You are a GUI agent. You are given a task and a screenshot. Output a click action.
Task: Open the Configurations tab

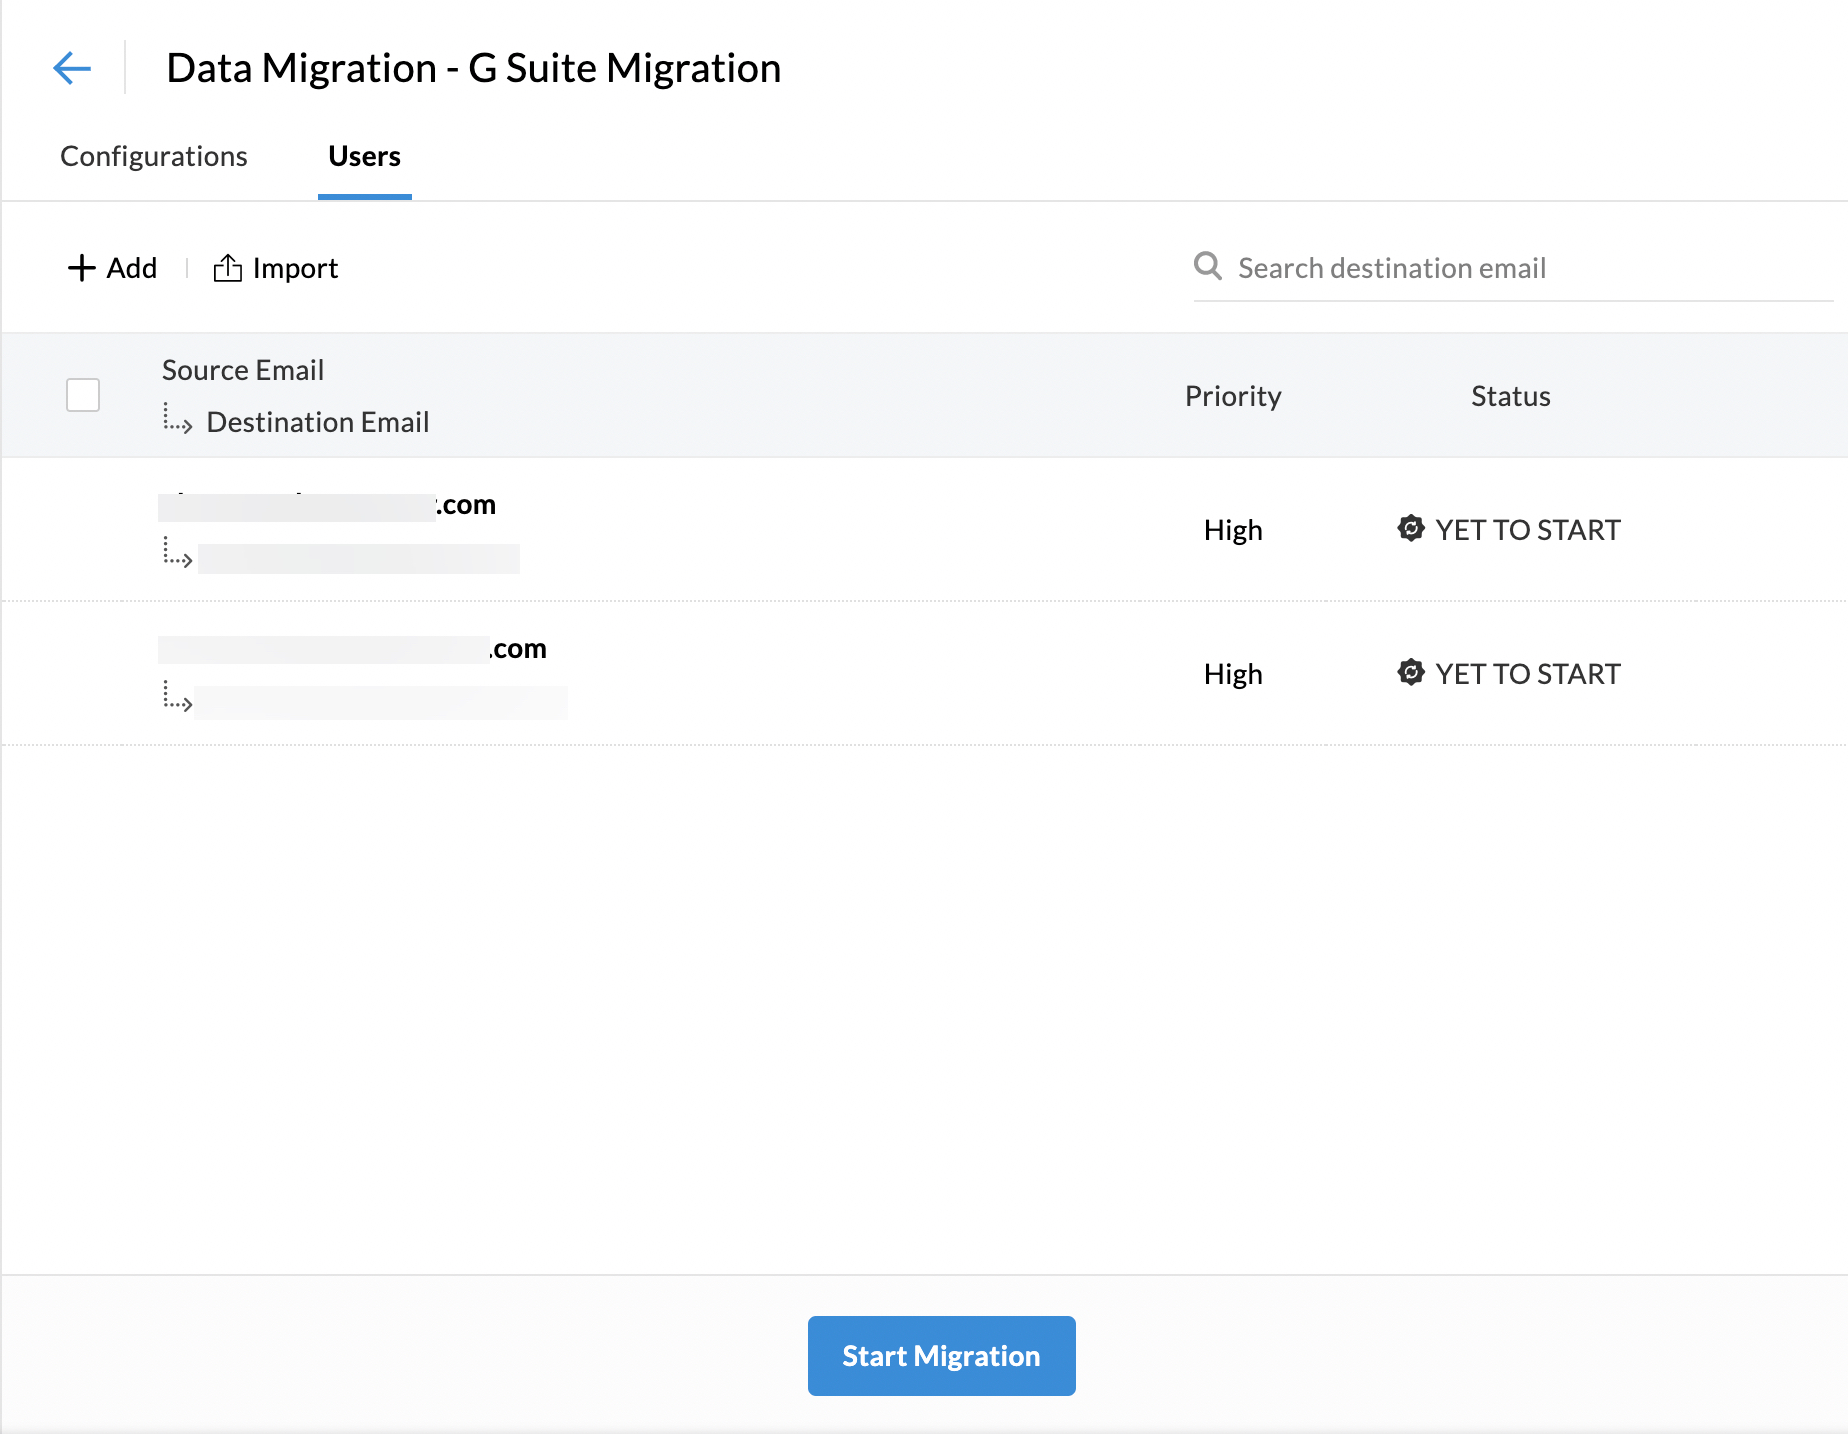pos(154,156)
